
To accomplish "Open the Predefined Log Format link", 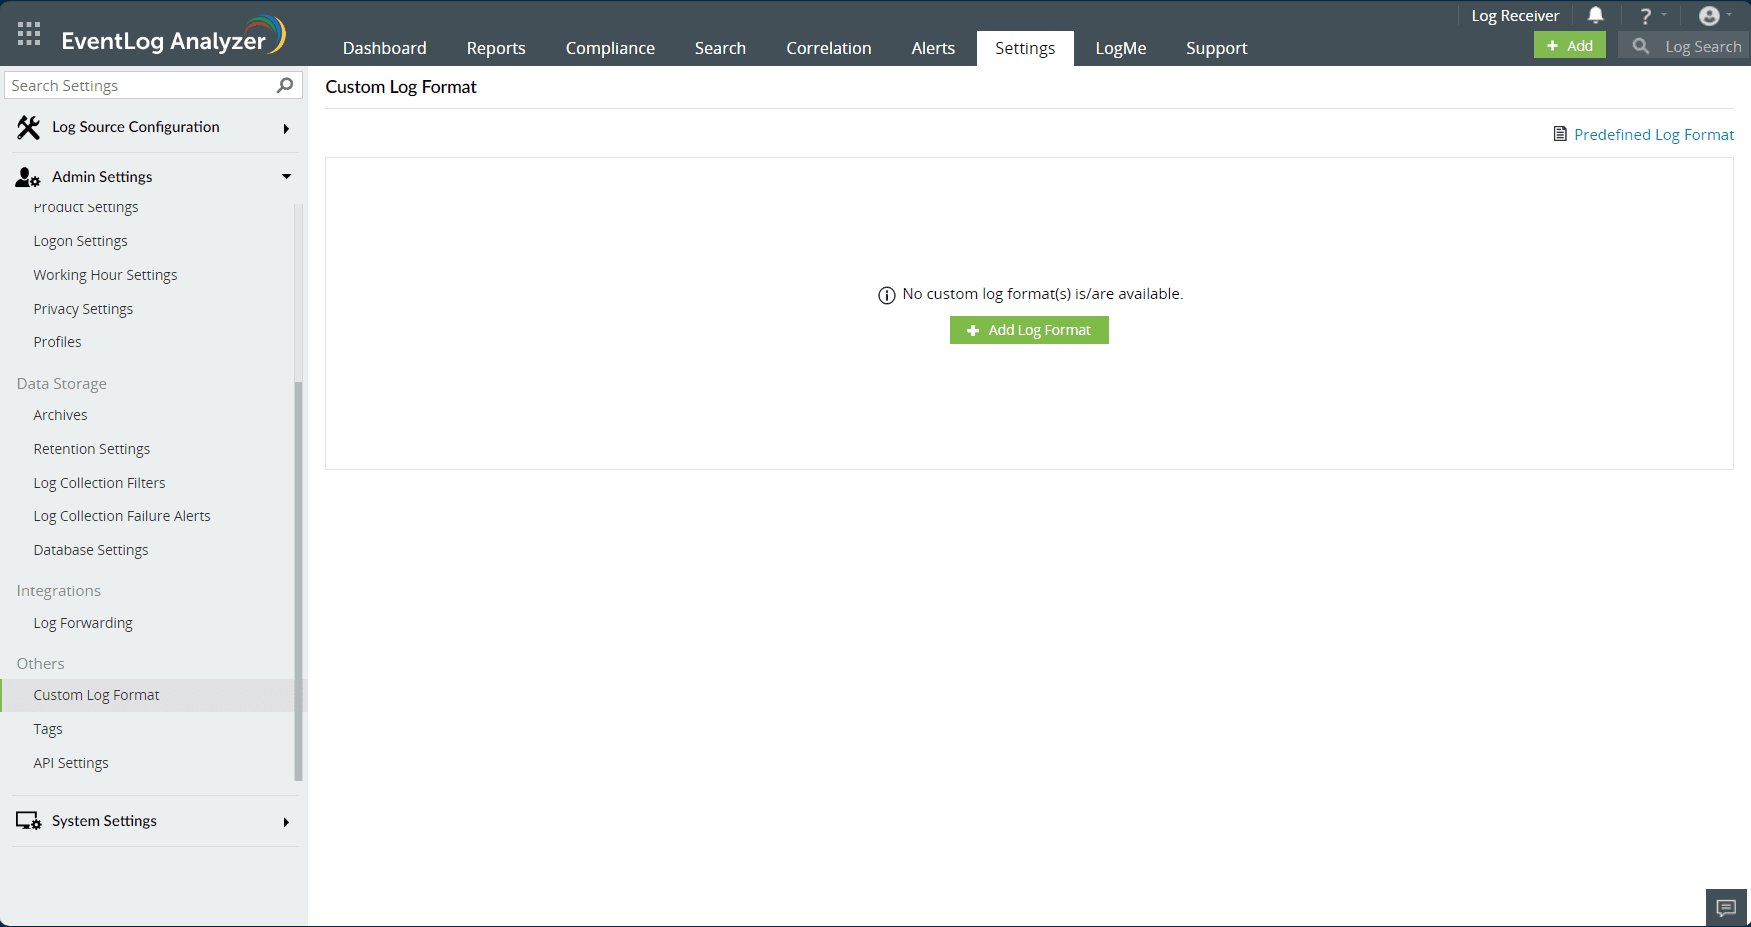I will tap(1654, 134).
